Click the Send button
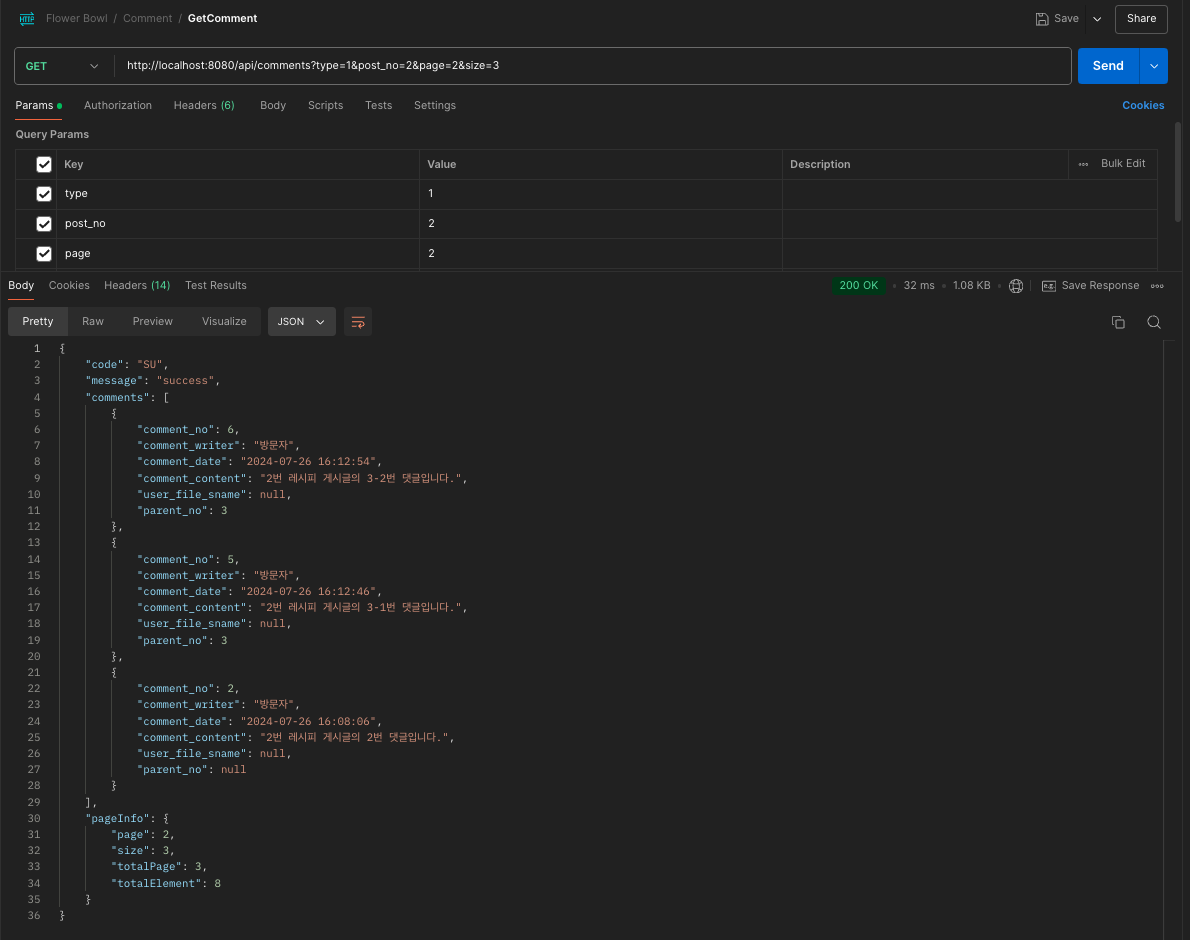Viewport: 1190px width, 940px height. click(1108, 66)
